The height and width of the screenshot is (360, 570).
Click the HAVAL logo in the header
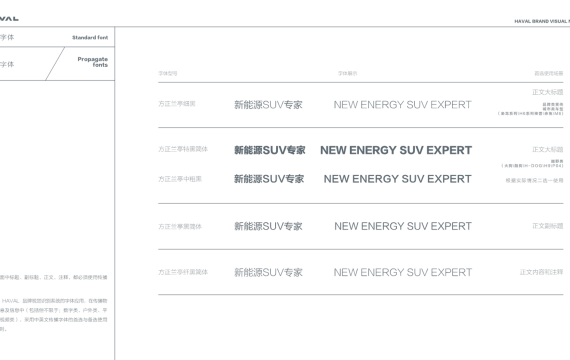click(x=9, y=18)
